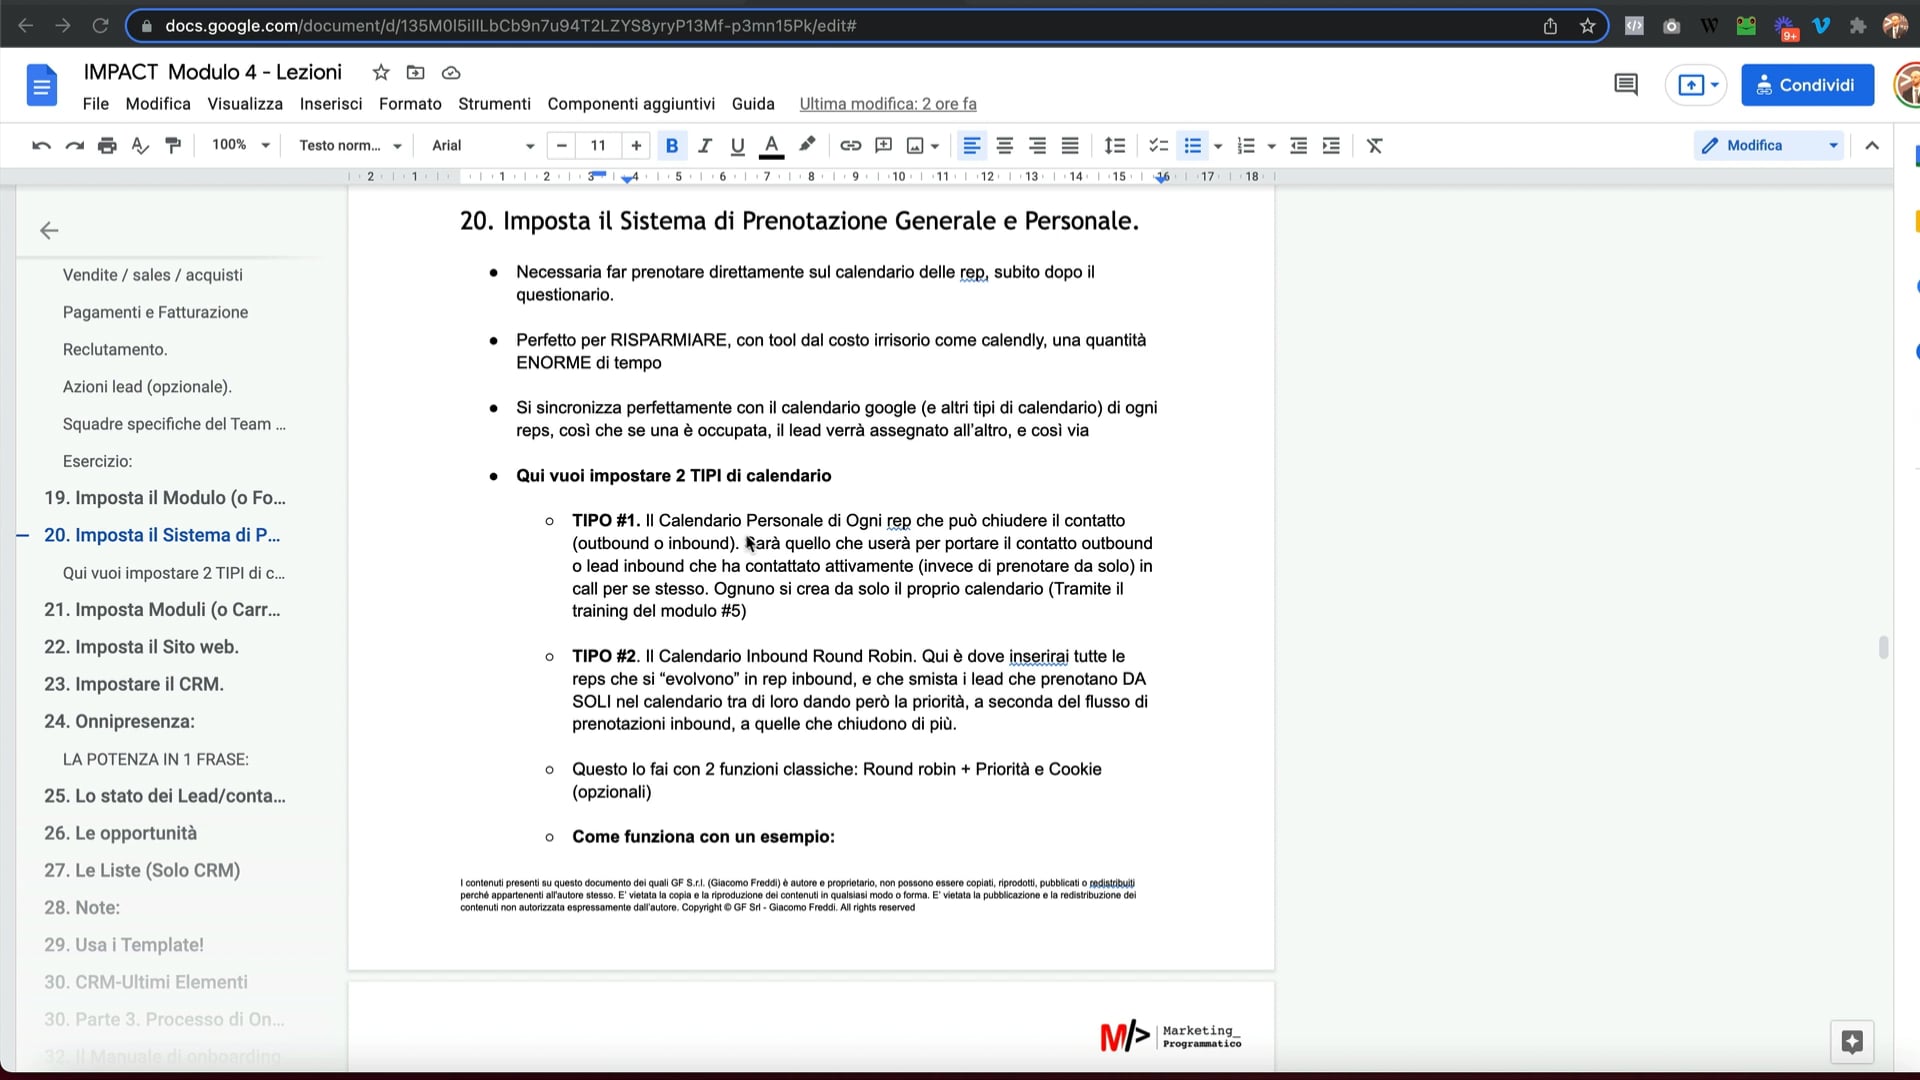Toggle bold formatting

pos(672,146)
